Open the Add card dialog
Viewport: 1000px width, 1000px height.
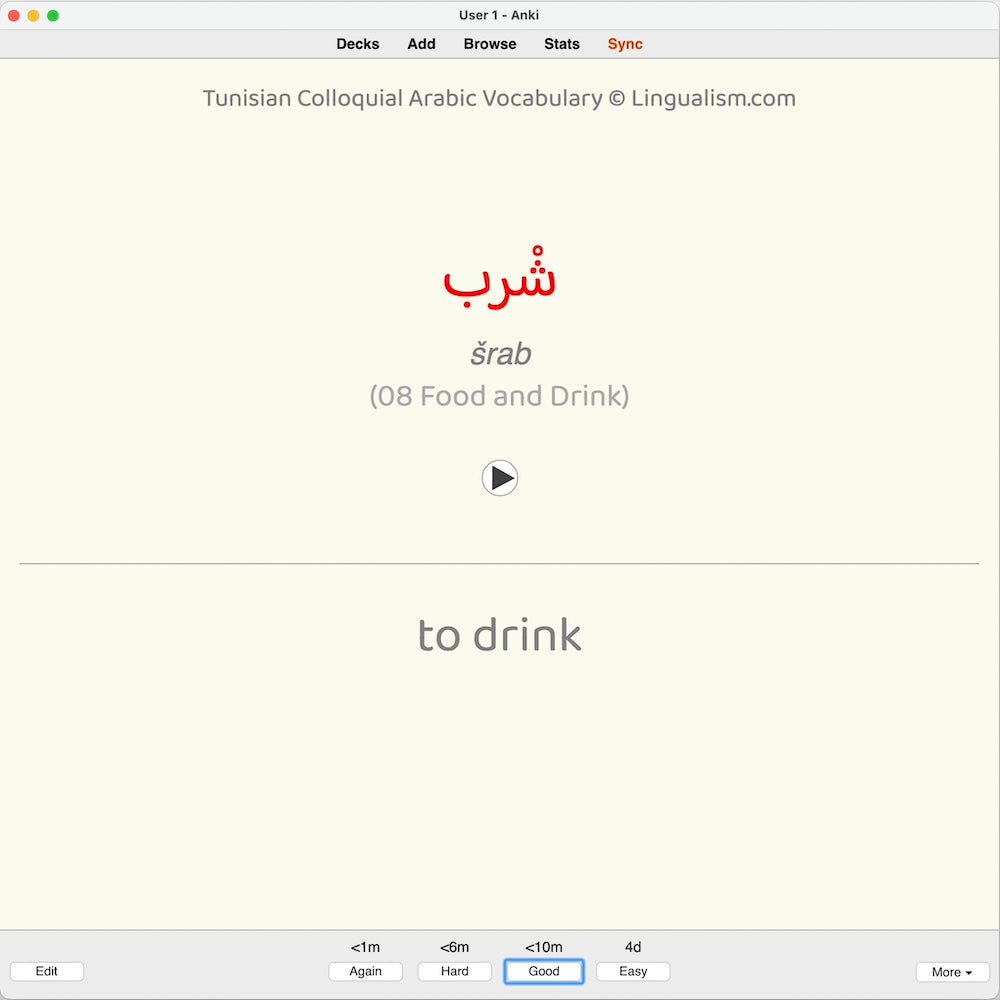421,44
